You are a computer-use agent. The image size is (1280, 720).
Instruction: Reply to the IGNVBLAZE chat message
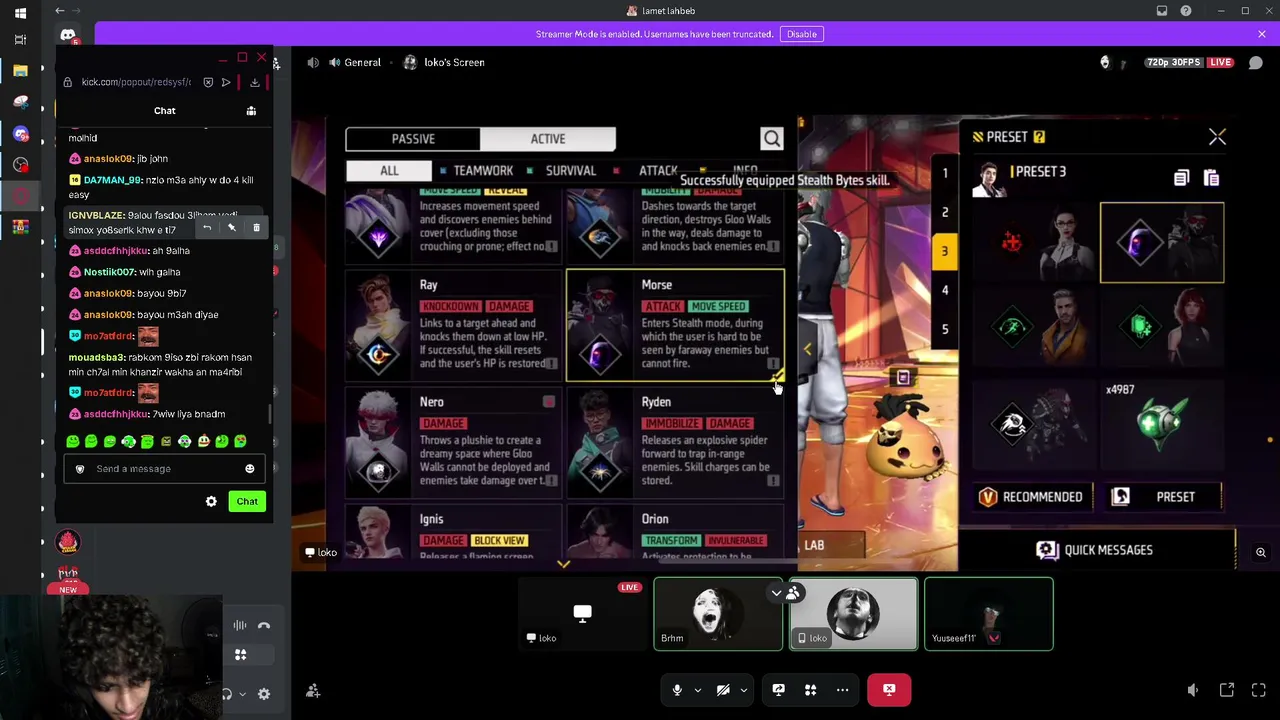(207, 228)
